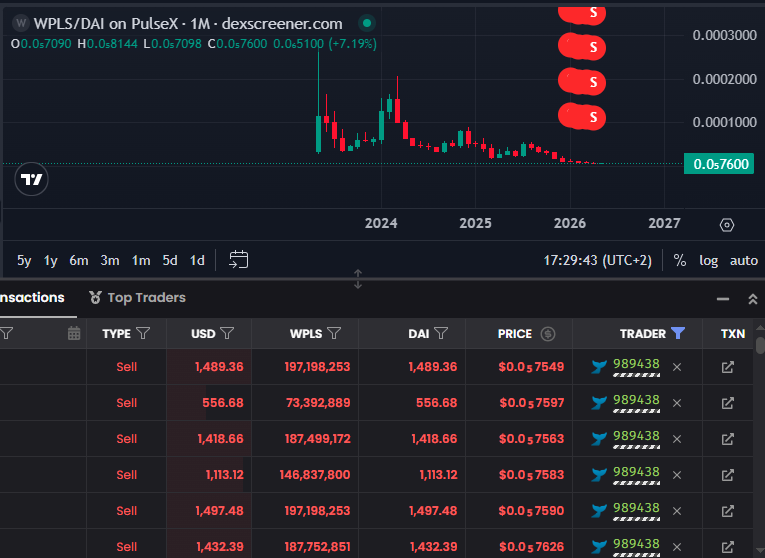Click the 2025 label on the time axis
Viewport: 765px width, 558px height.
tap(475, 223)
